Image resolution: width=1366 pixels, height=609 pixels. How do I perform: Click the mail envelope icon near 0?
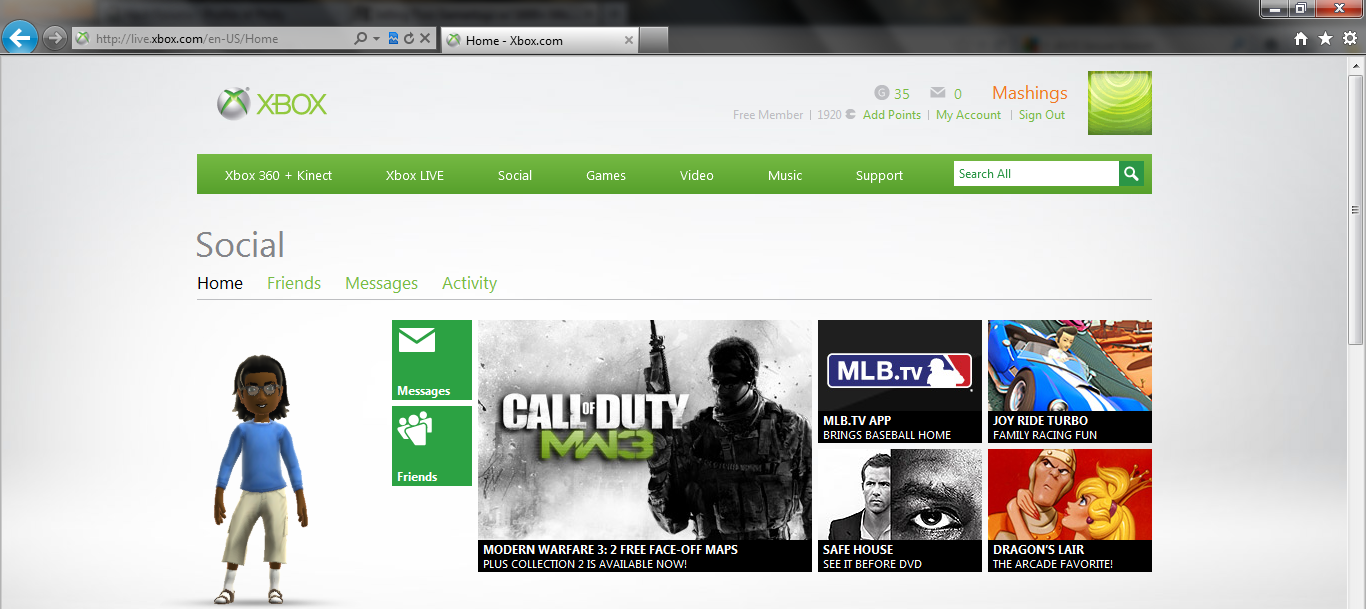coord(937,93)
